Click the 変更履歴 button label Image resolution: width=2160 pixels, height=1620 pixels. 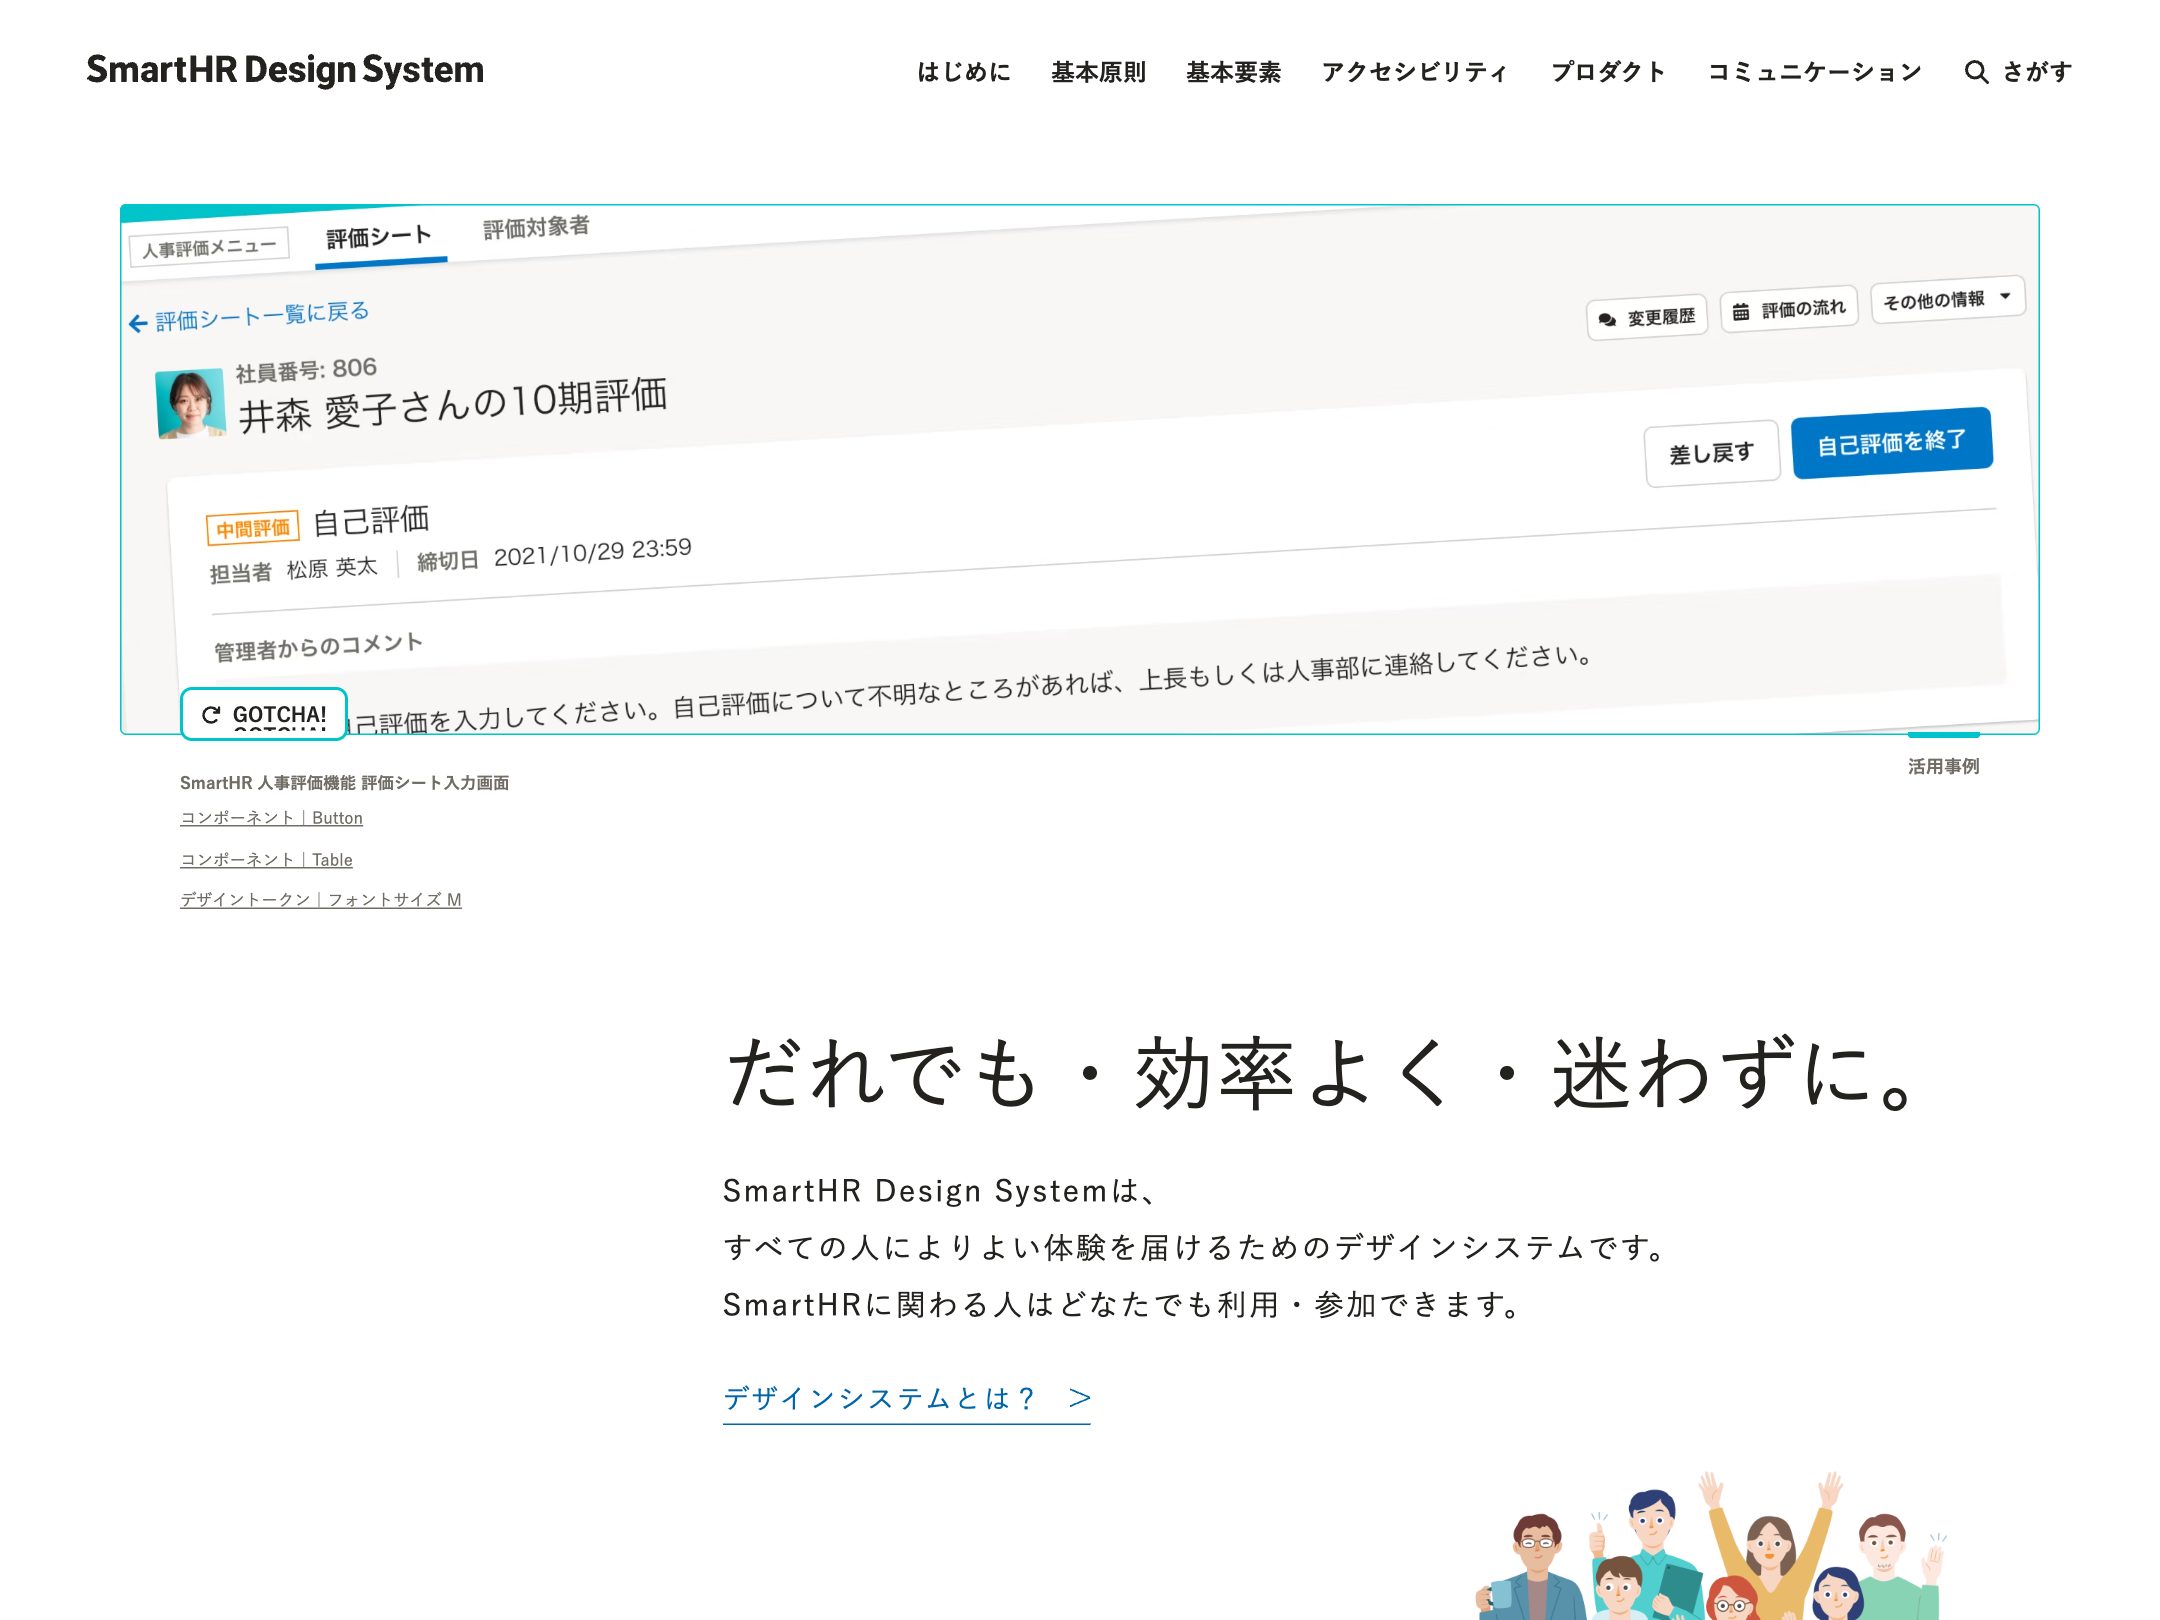(x=1661, y=317)
